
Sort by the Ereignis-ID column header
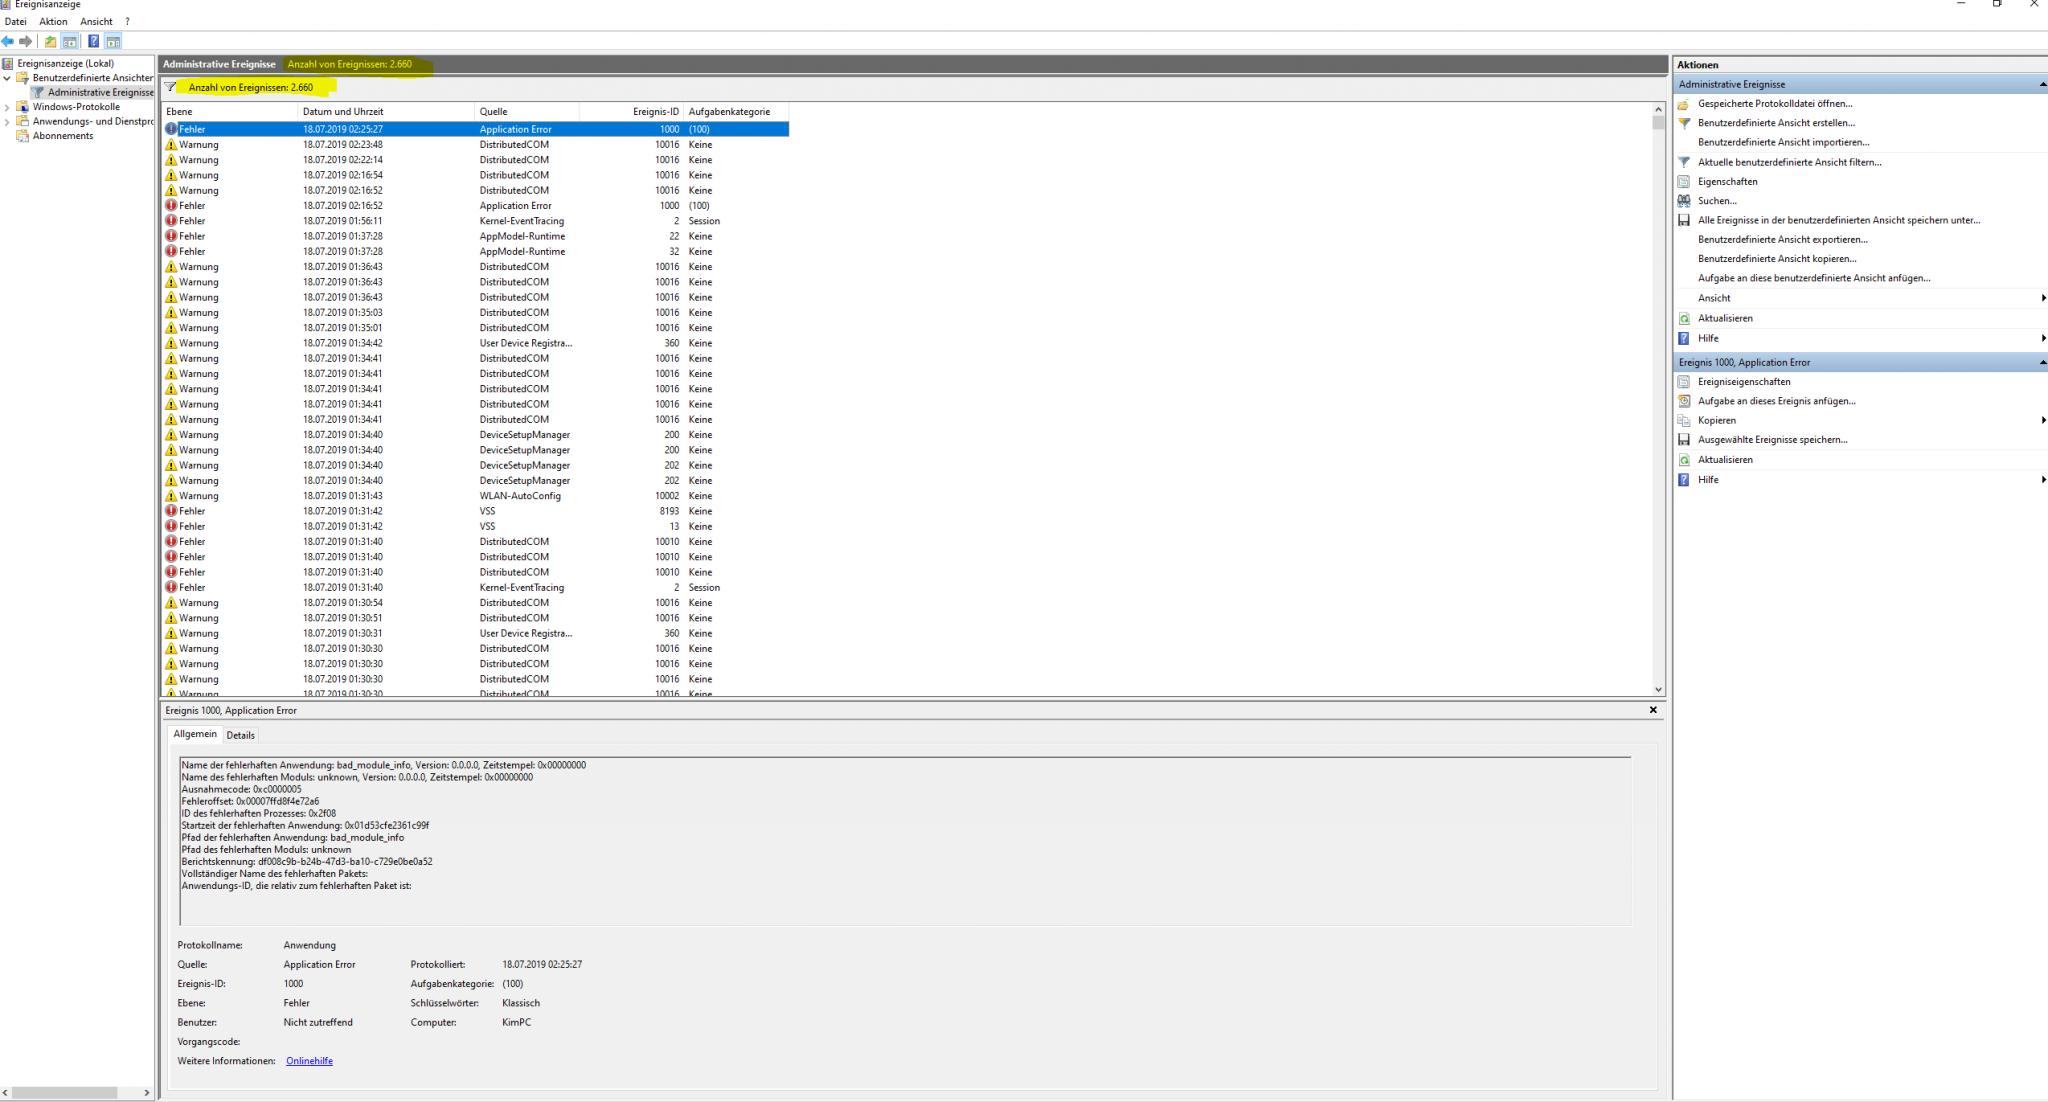pos(655,112)
